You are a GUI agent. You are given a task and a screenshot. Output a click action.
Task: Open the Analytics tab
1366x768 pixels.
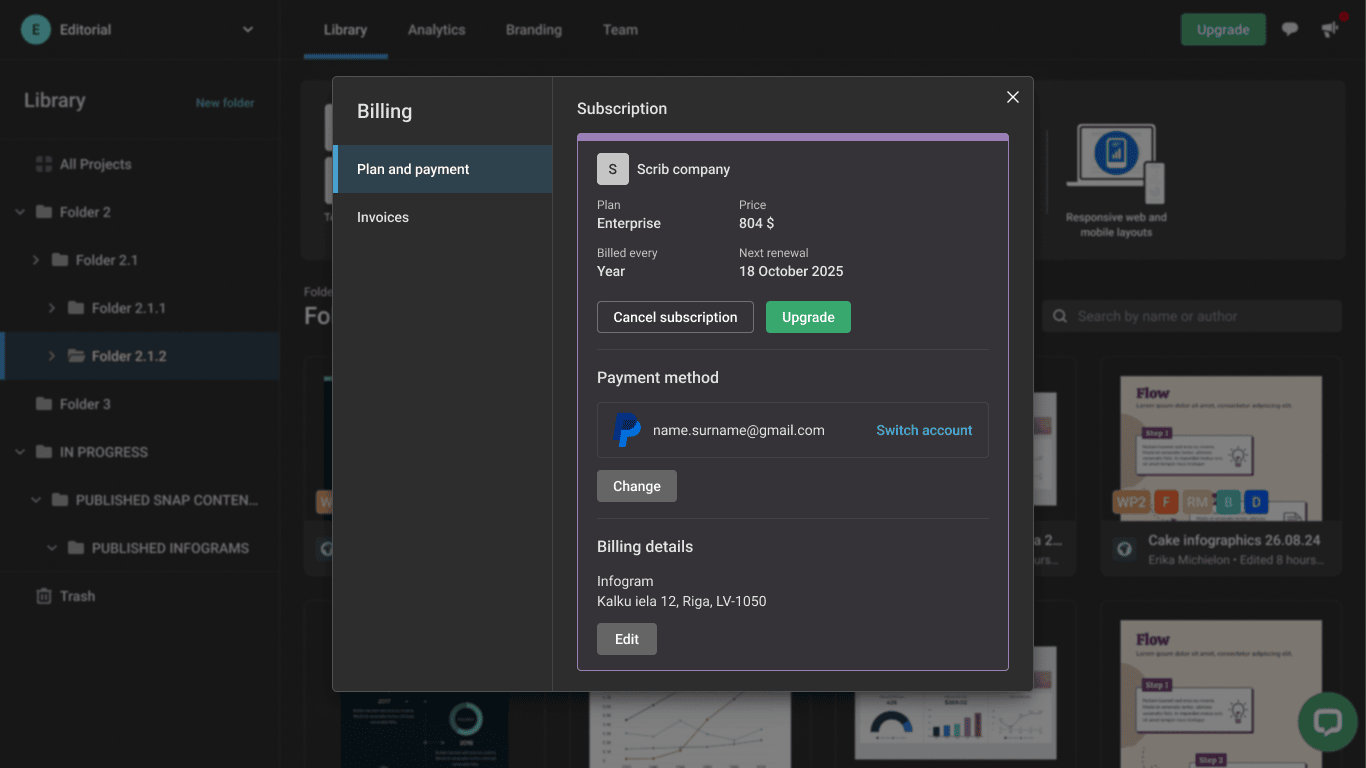click(x=436, y=30)
